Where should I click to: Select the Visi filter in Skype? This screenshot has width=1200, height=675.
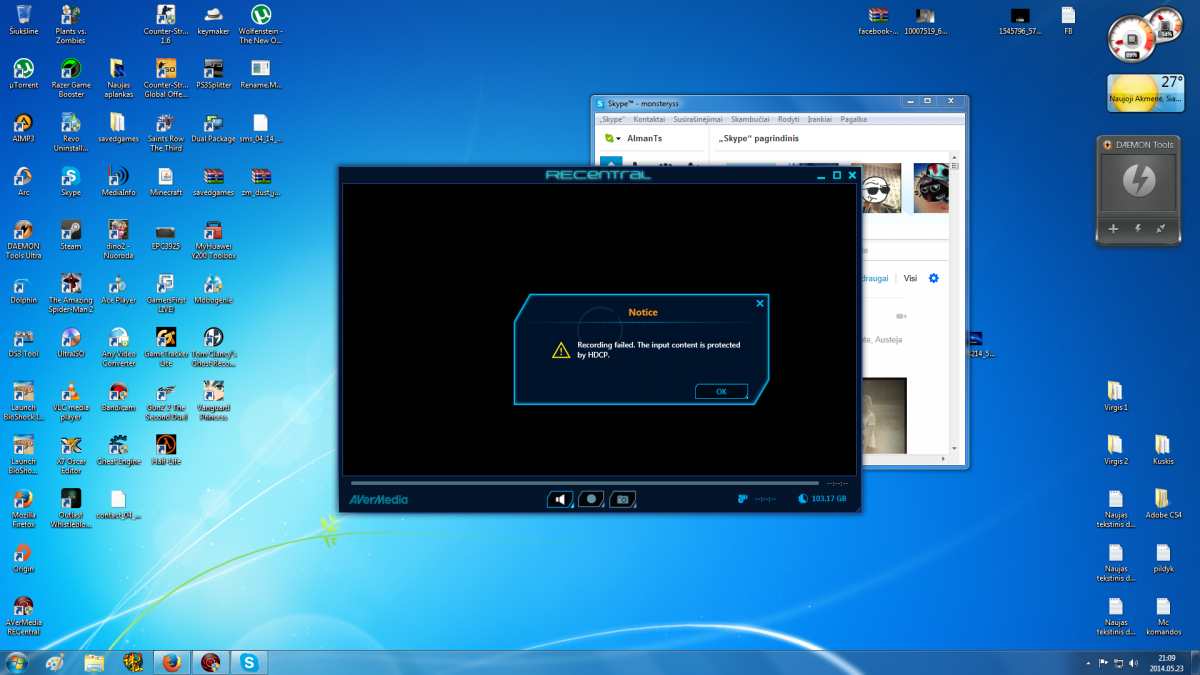910,278
